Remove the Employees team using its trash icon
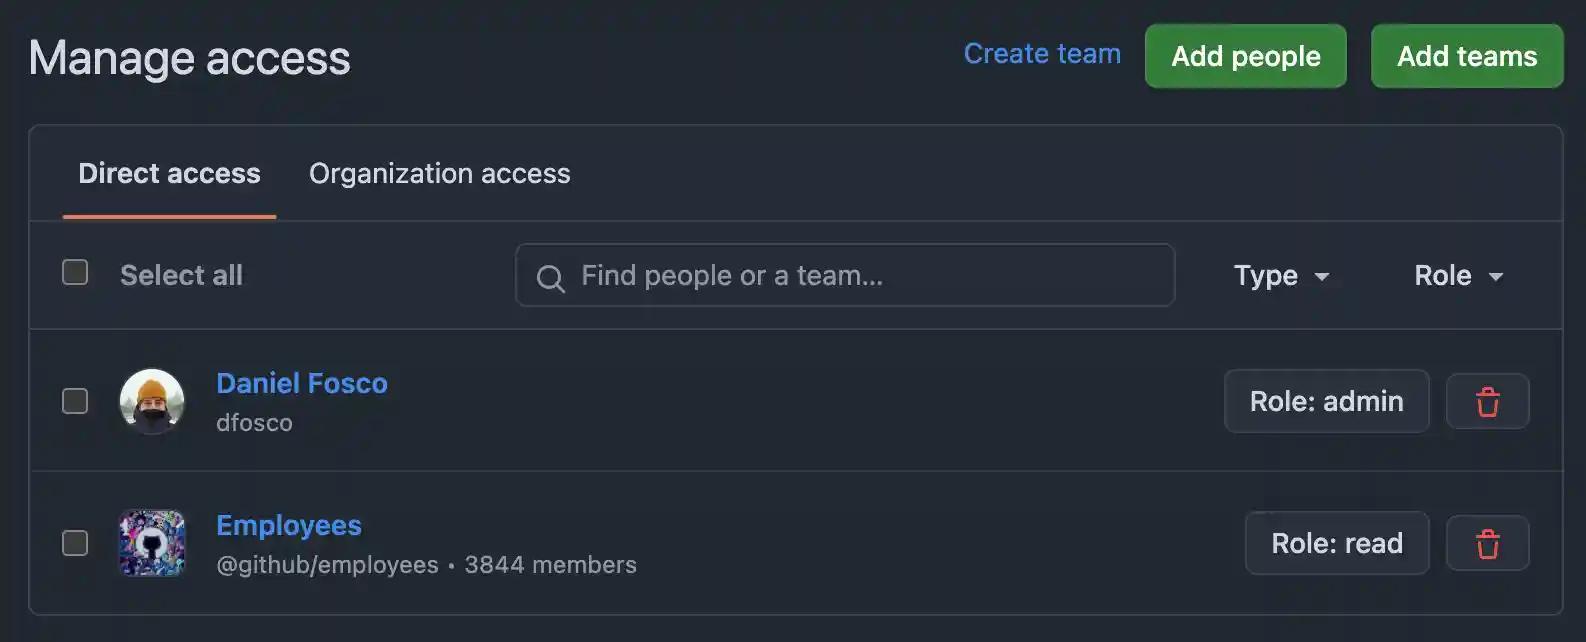The image size is (1586, 642). point(1487,543)
